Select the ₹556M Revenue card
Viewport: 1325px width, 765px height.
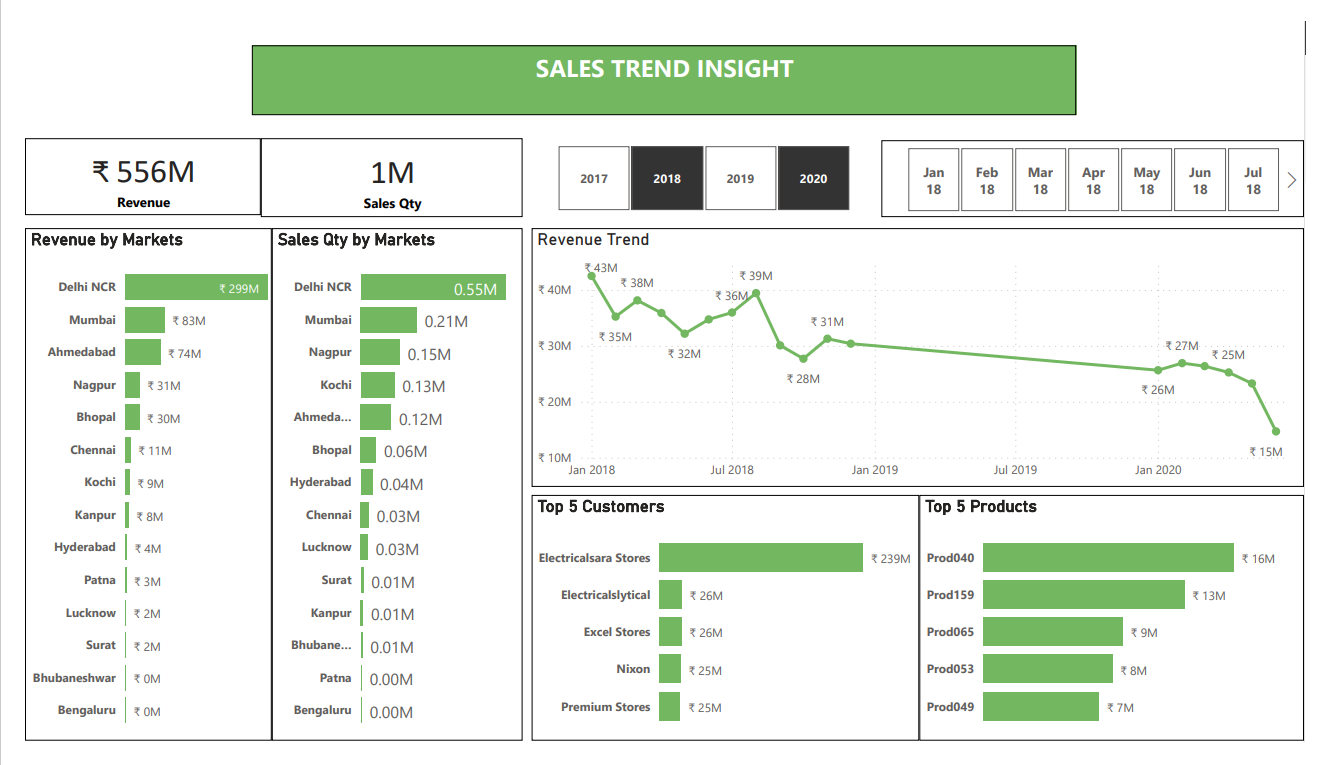(x=143, y=178)
